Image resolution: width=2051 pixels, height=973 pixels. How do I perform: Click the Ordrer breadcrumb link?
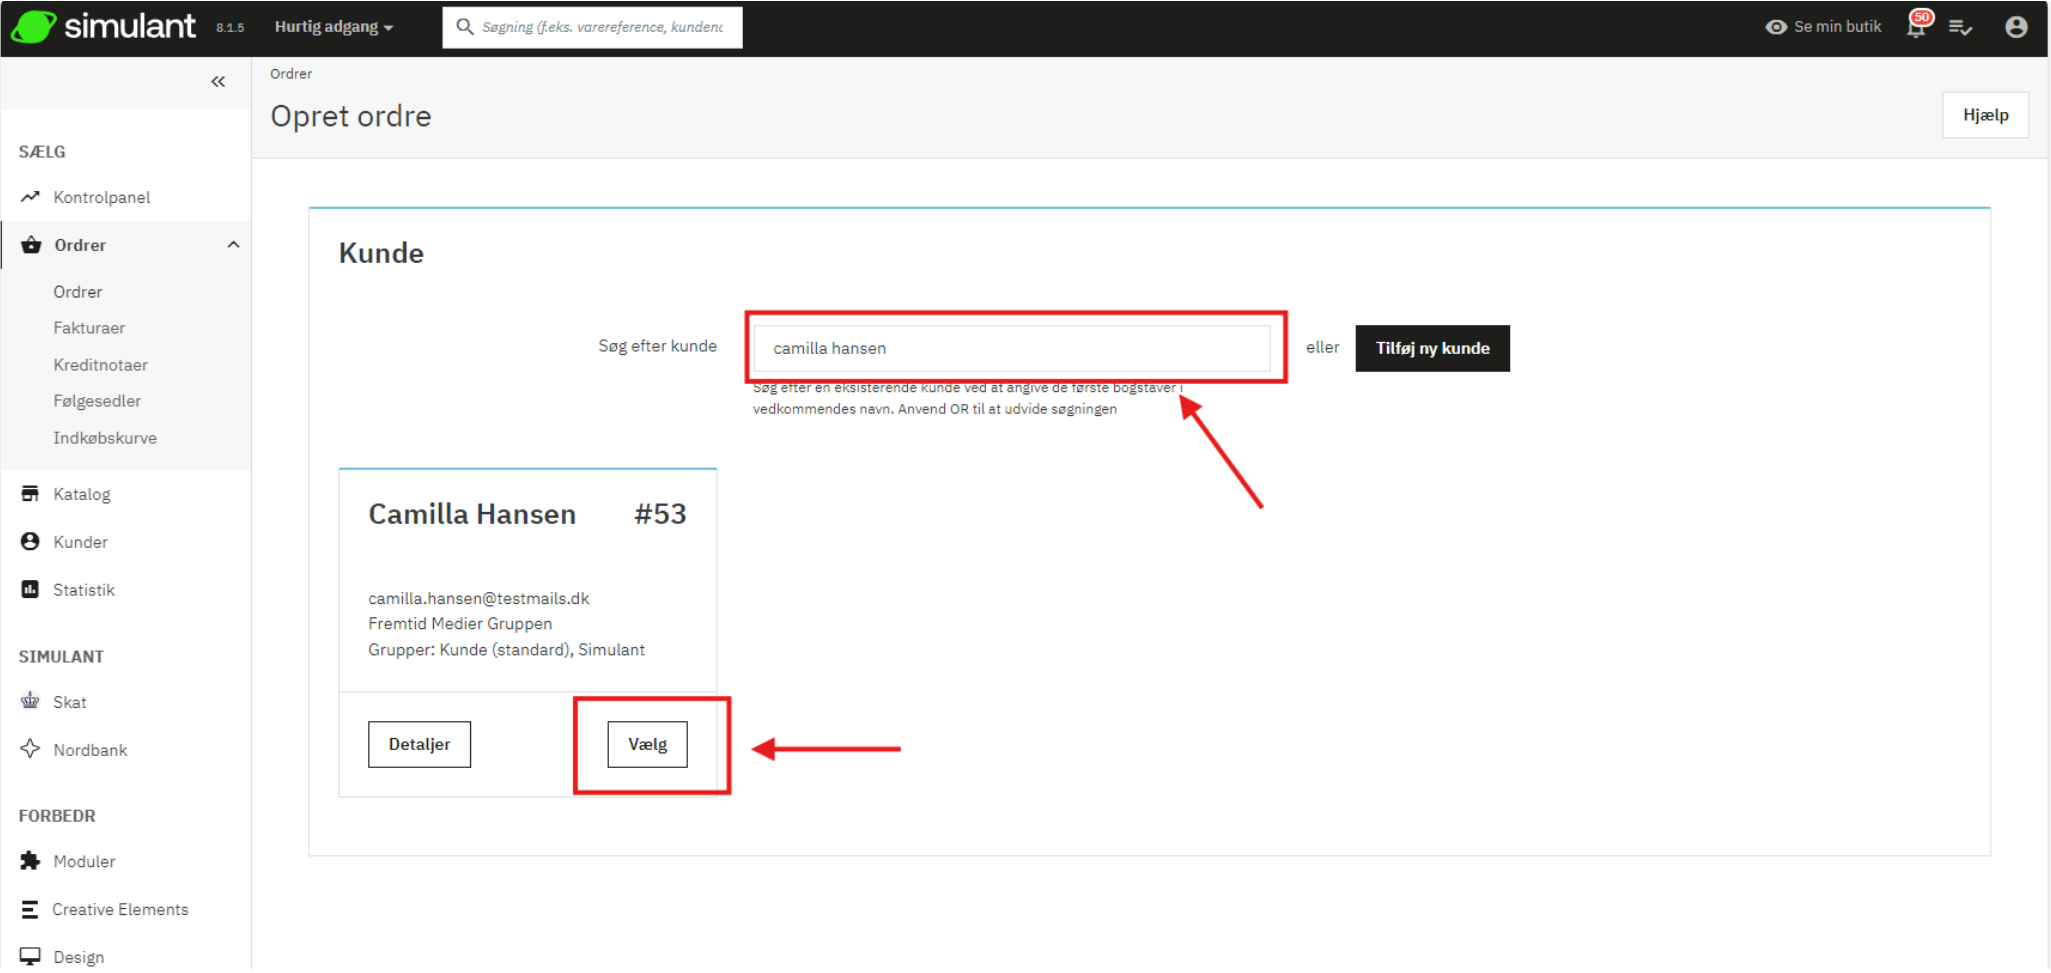(291, 74)
